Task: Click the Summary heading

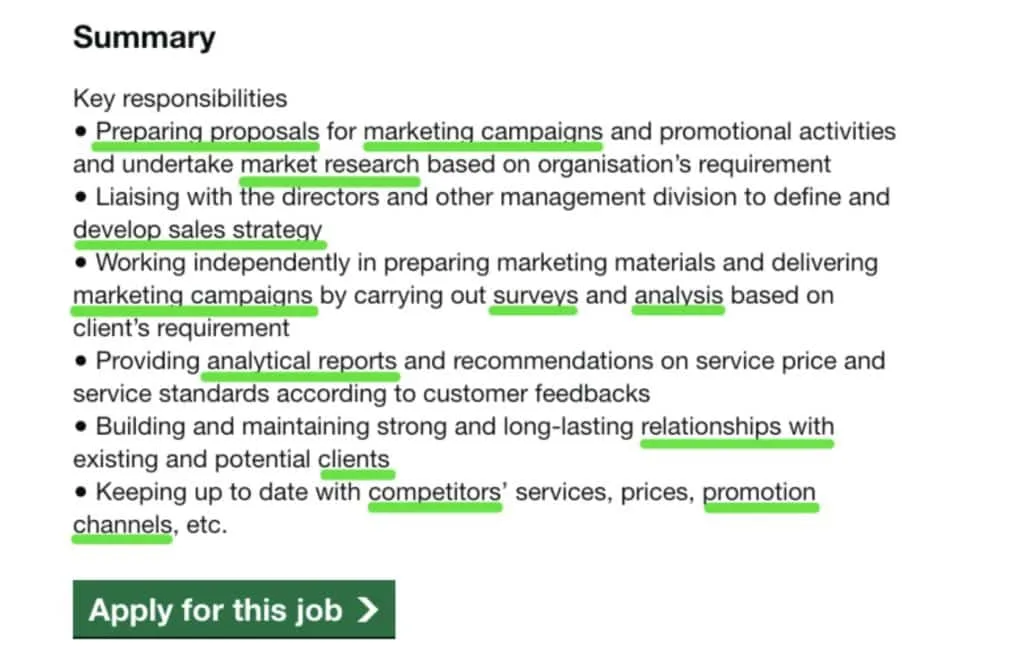Action: (x=144, y=37)
